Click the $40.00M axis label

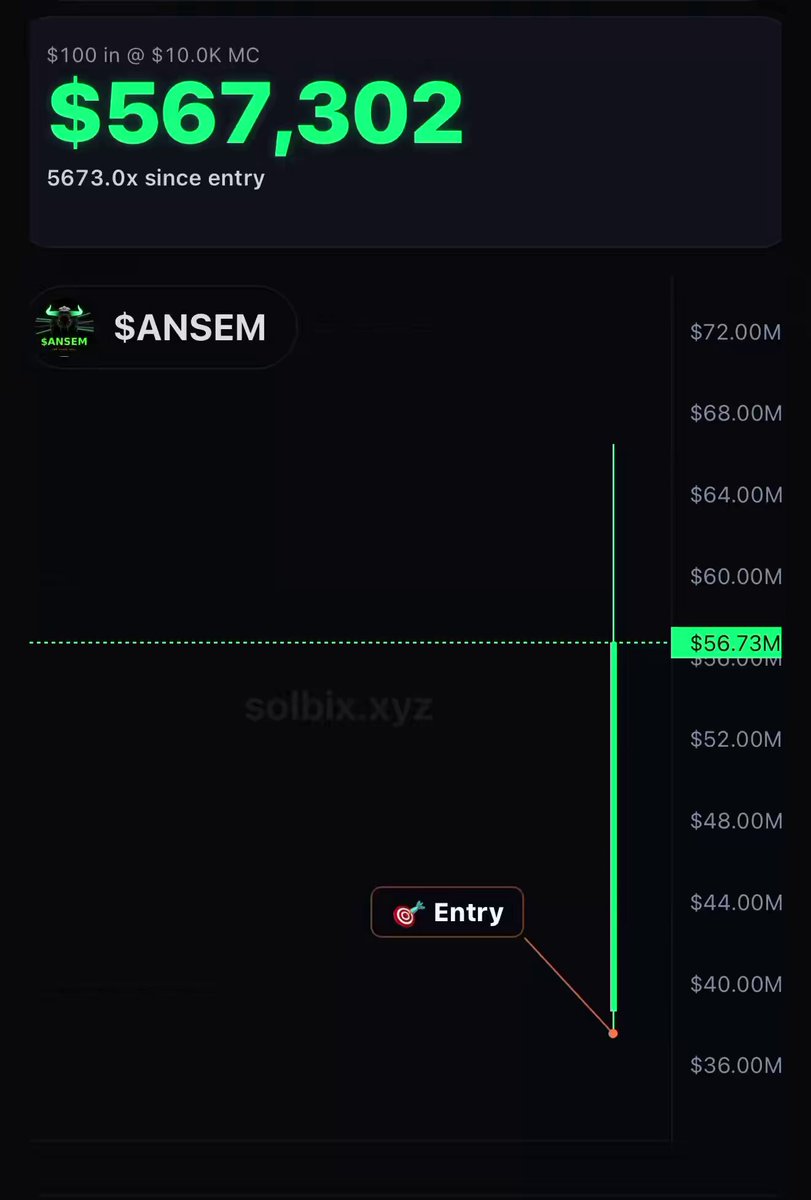pos(735,984)
